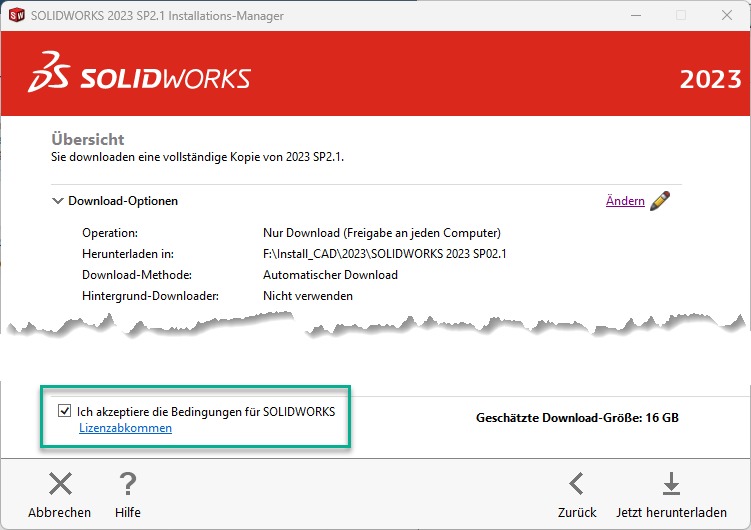Click the Jetzt herunterladen download arrow icon
751x530 pixels.
point(671,484)
